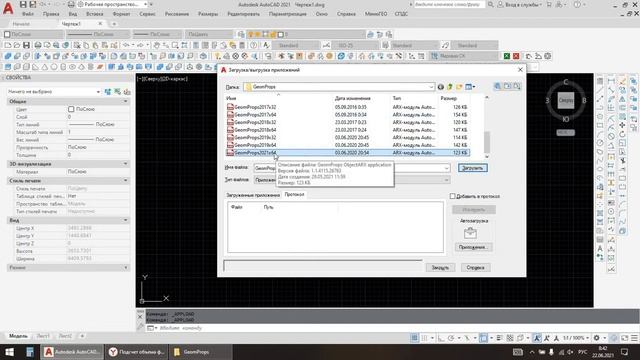Select the Cylinder modeling tool
The width and height of the screenshot is (640, 360).
63,67
